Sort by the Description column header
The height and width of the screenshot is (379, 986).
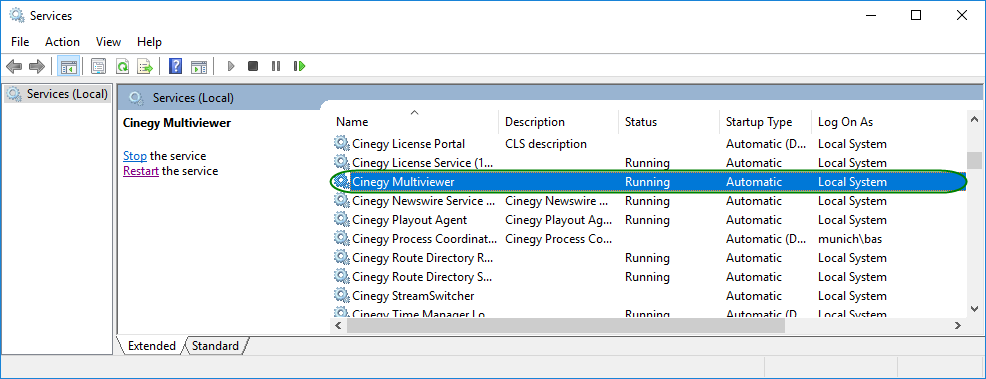(559, 121)
